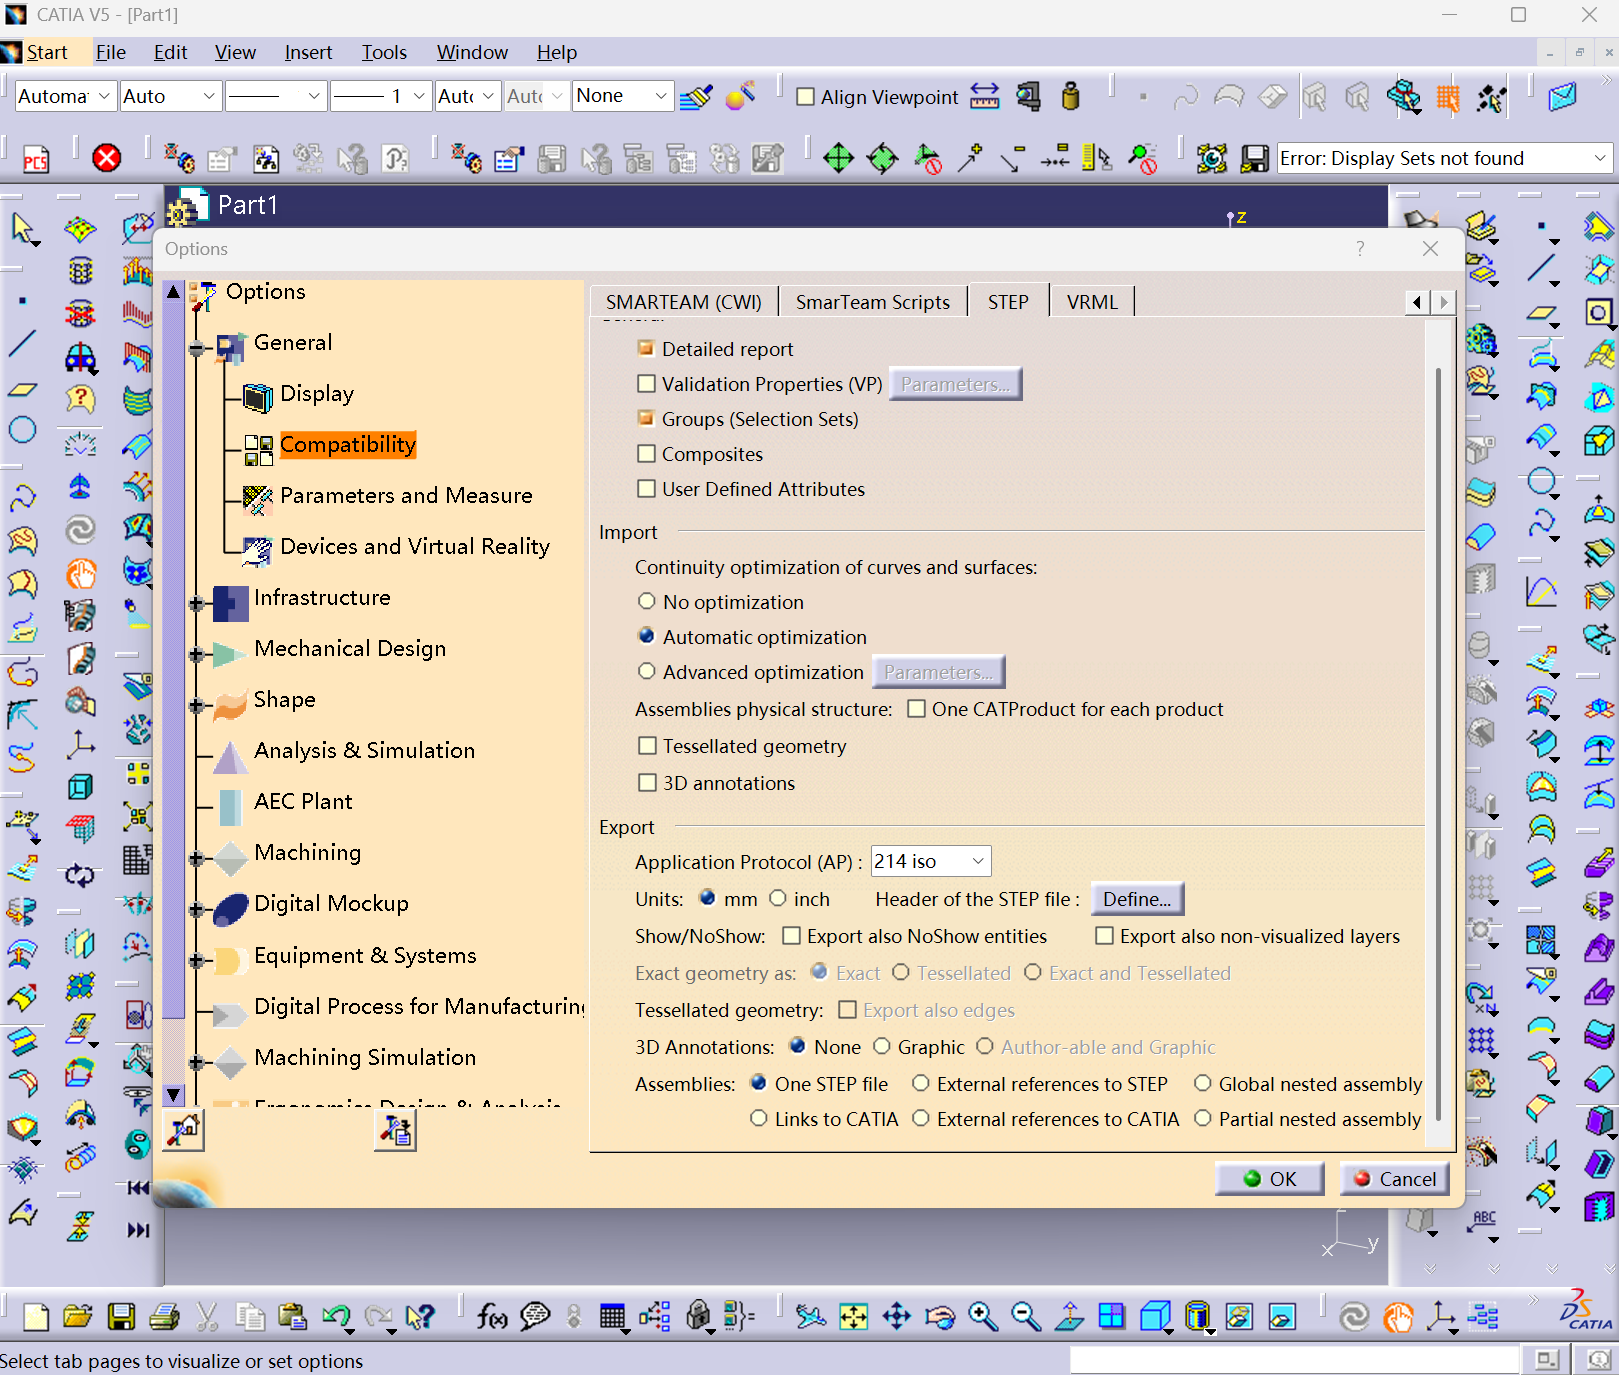Viewport: 1619px width, 1375px height.
Task: Open the Display Sets error dropdown
Action: [x=1446, y=158]
